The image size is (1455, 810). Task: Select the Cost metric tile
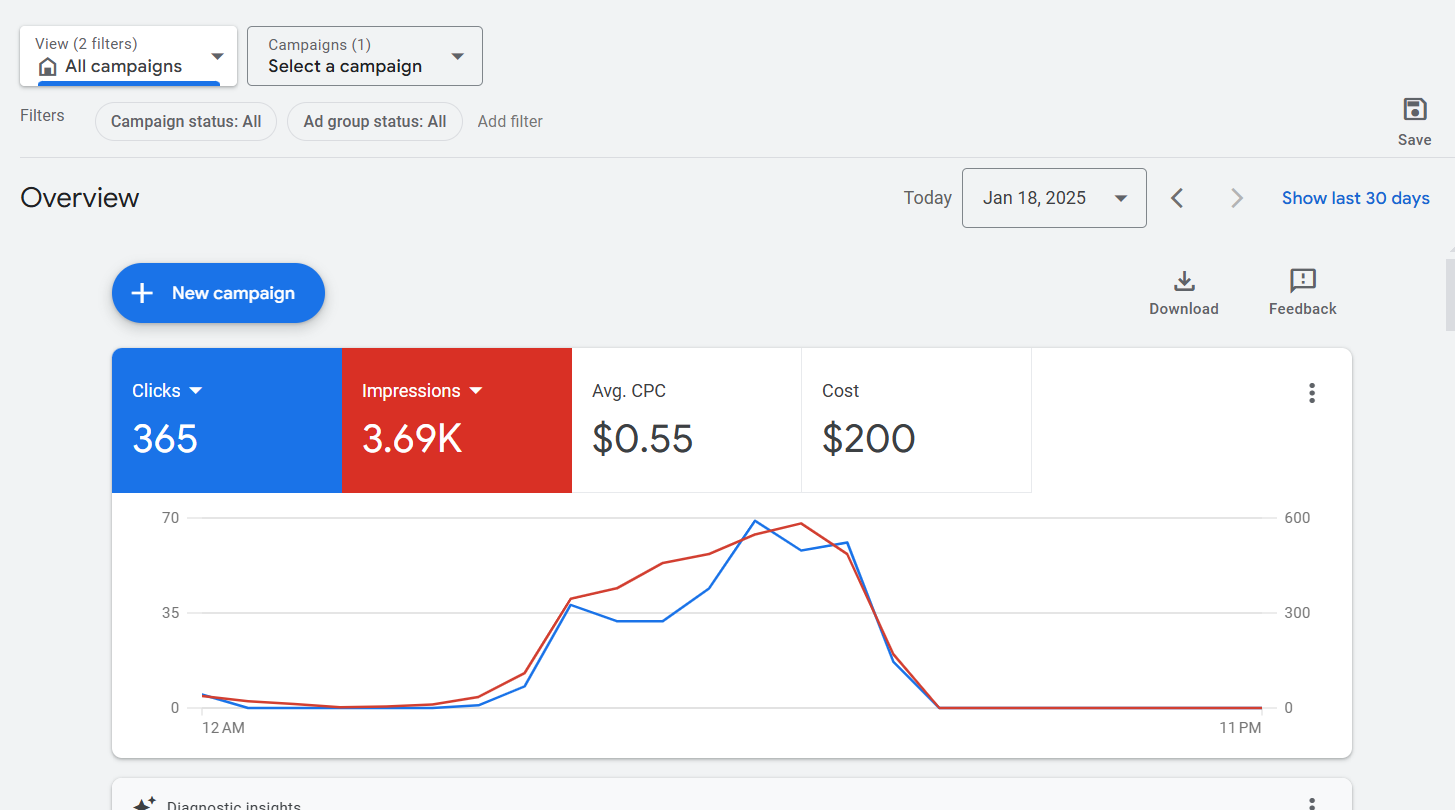pos(916,420)
